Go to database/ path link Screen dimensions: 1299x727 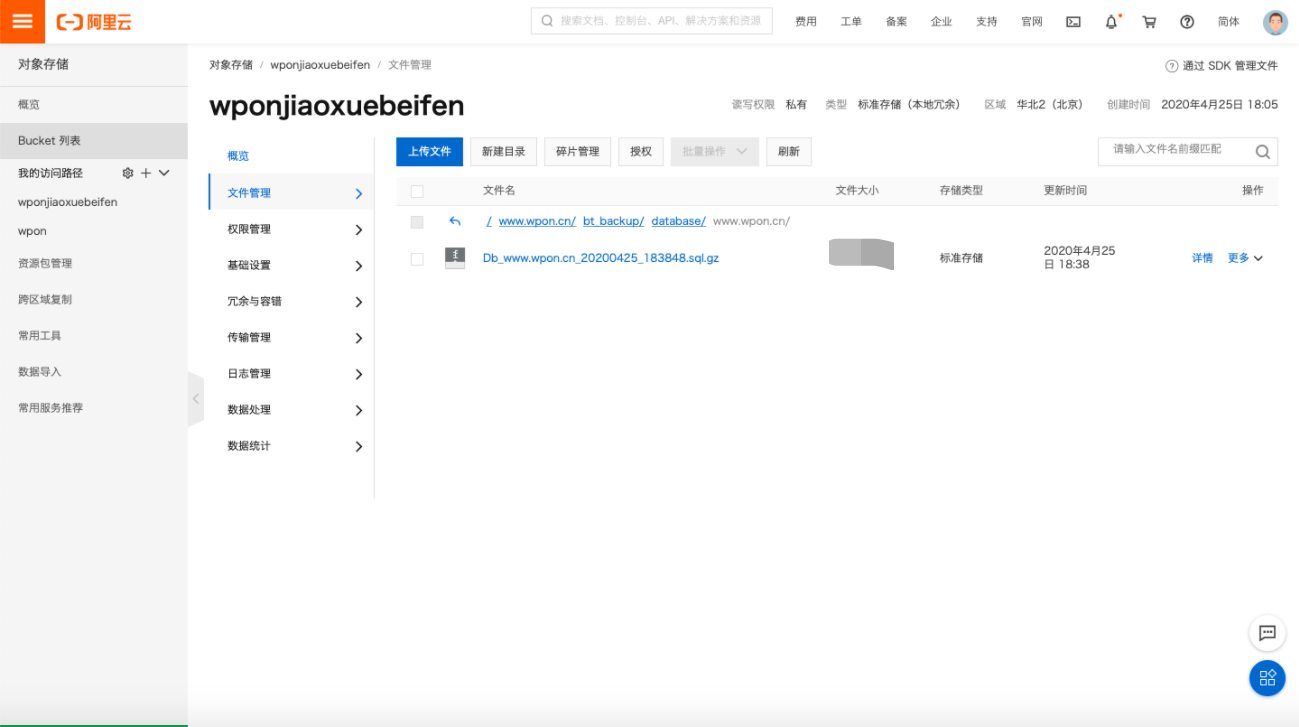(x=678, y=221)
